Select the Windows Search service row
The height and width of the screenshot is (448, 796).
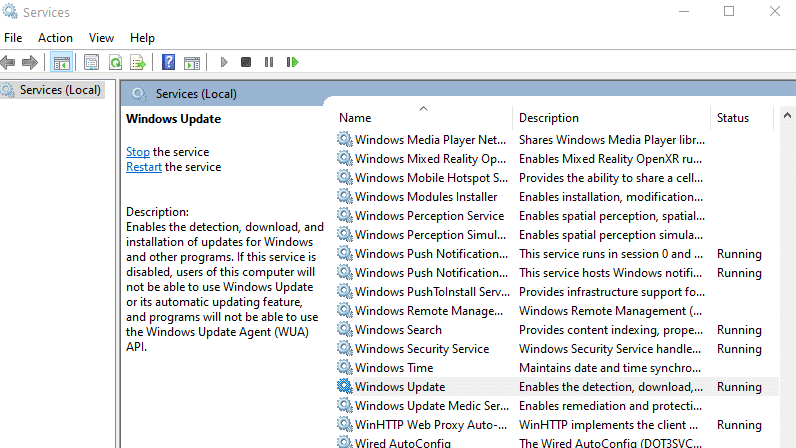(x=397, y=330)
